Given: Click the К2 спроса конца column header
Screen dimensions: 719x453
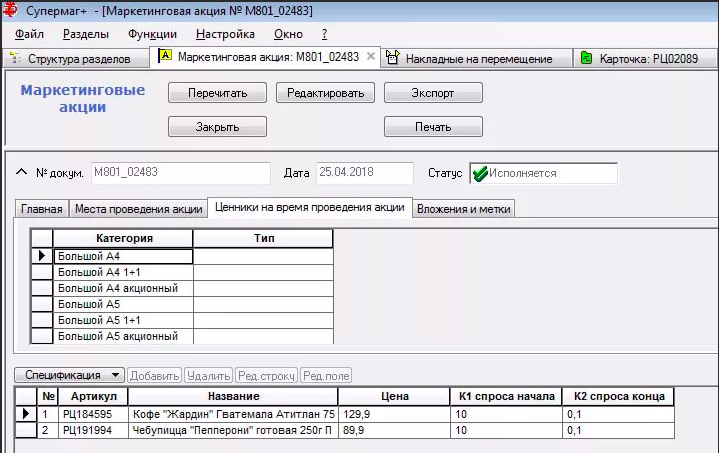Looking at the screenshot, I should pyautogui.click(x=619, y=396).
